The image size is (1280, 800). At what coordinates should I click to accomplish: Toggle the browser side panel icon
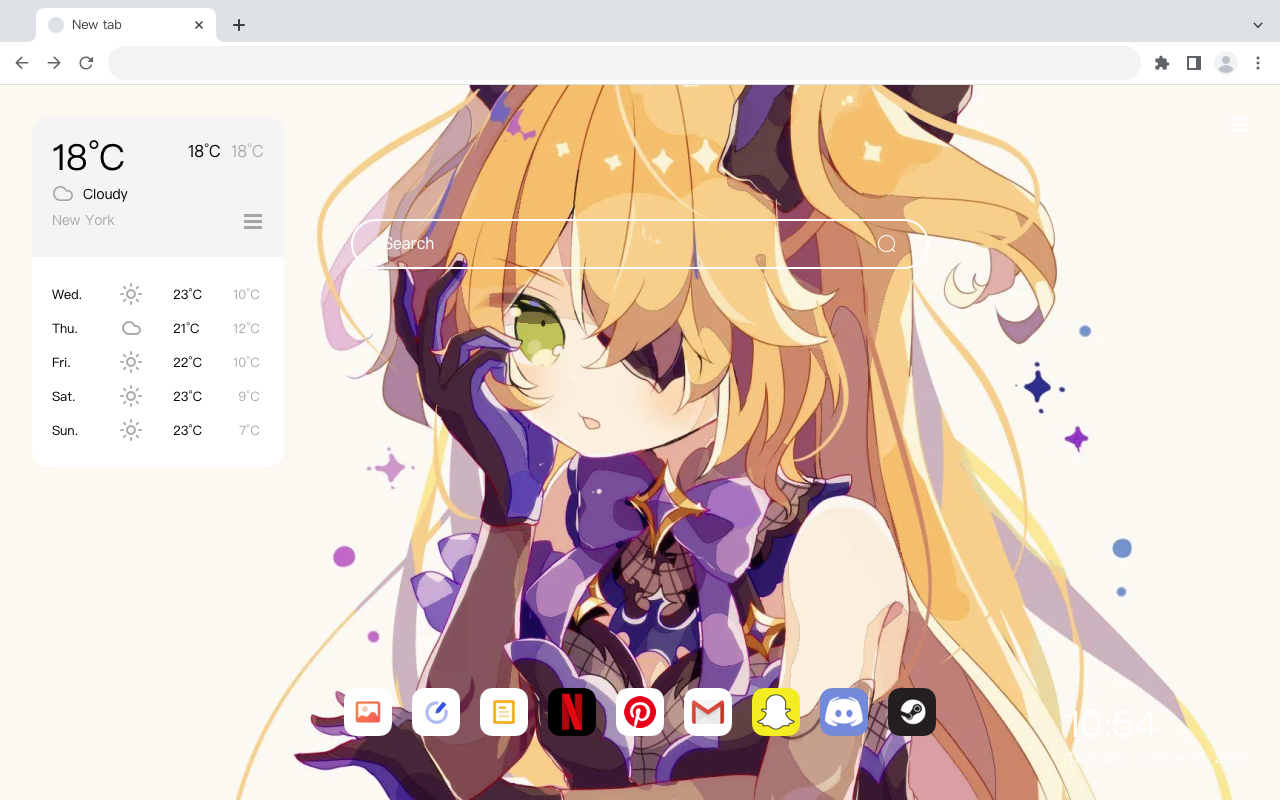(1193, 63)
